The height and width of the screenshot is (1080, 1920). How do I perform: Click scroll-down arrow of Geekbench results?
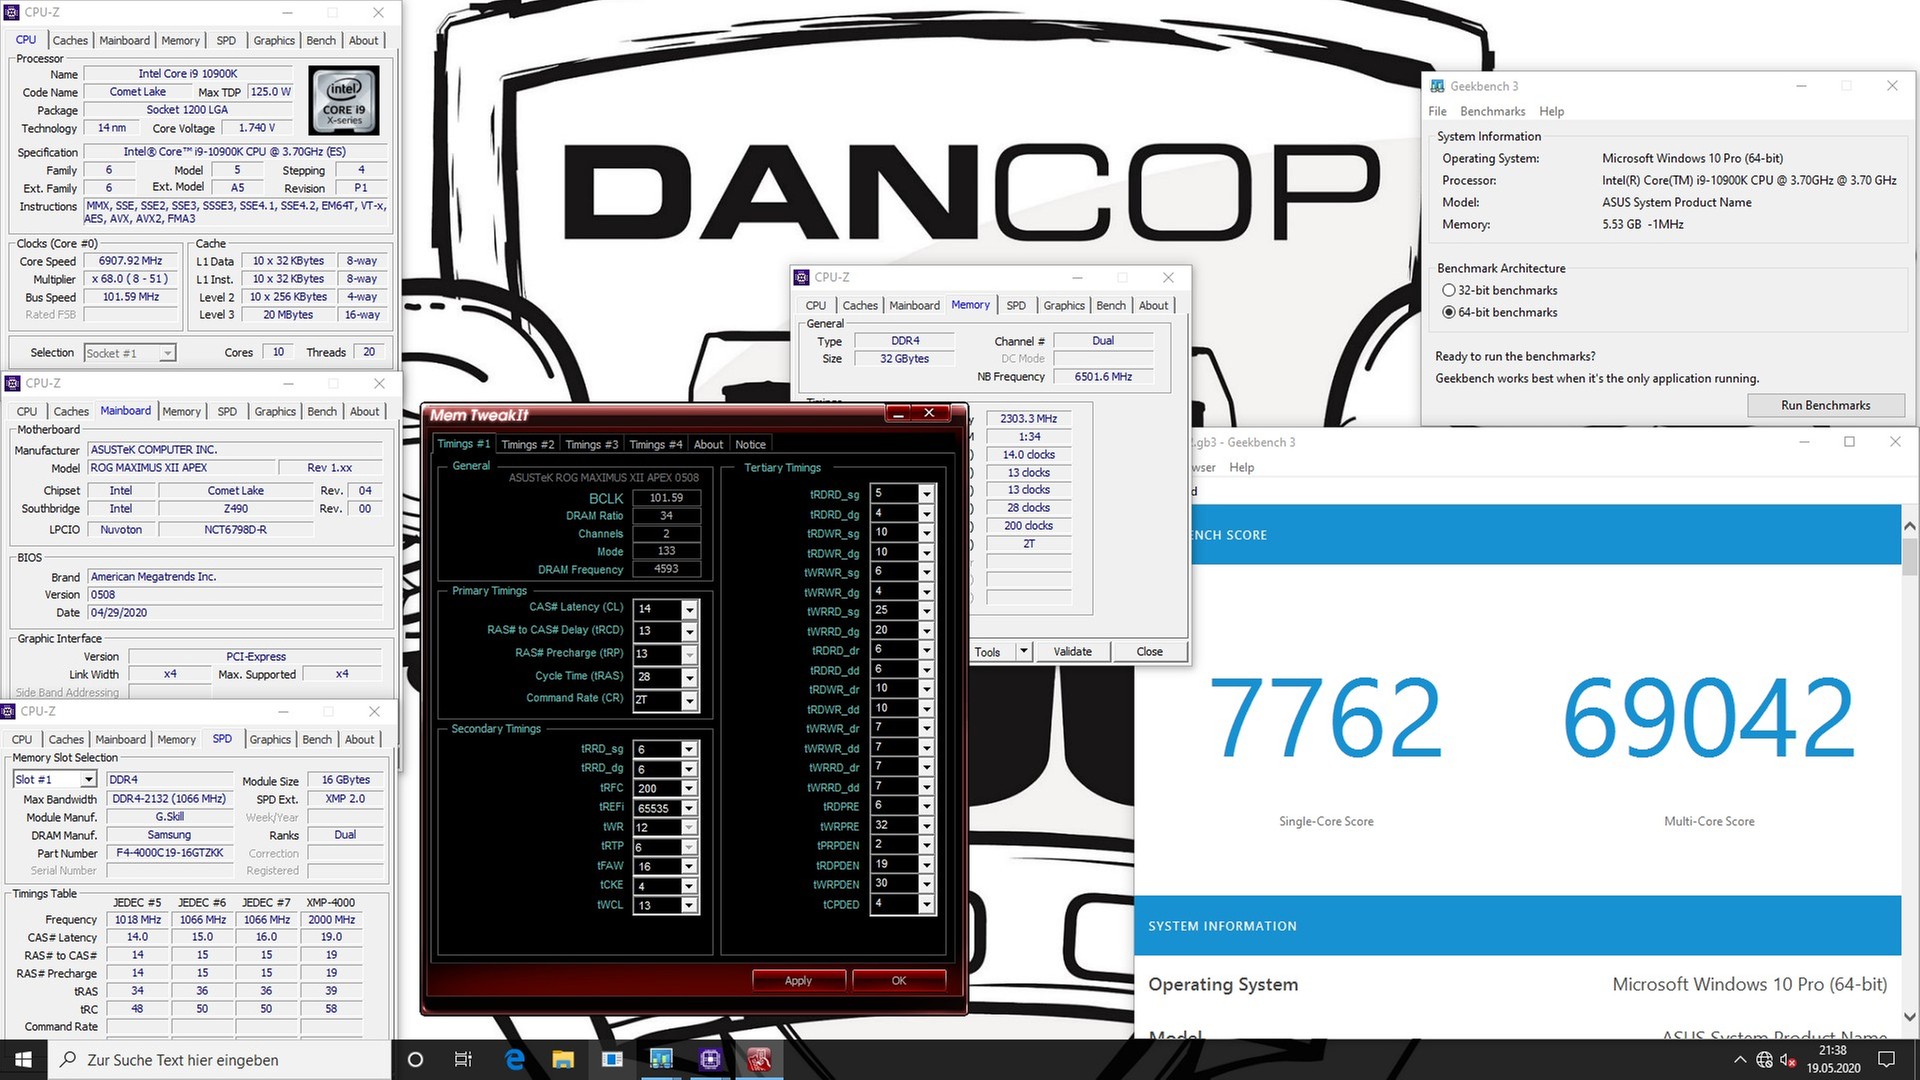point(1910,1017)
